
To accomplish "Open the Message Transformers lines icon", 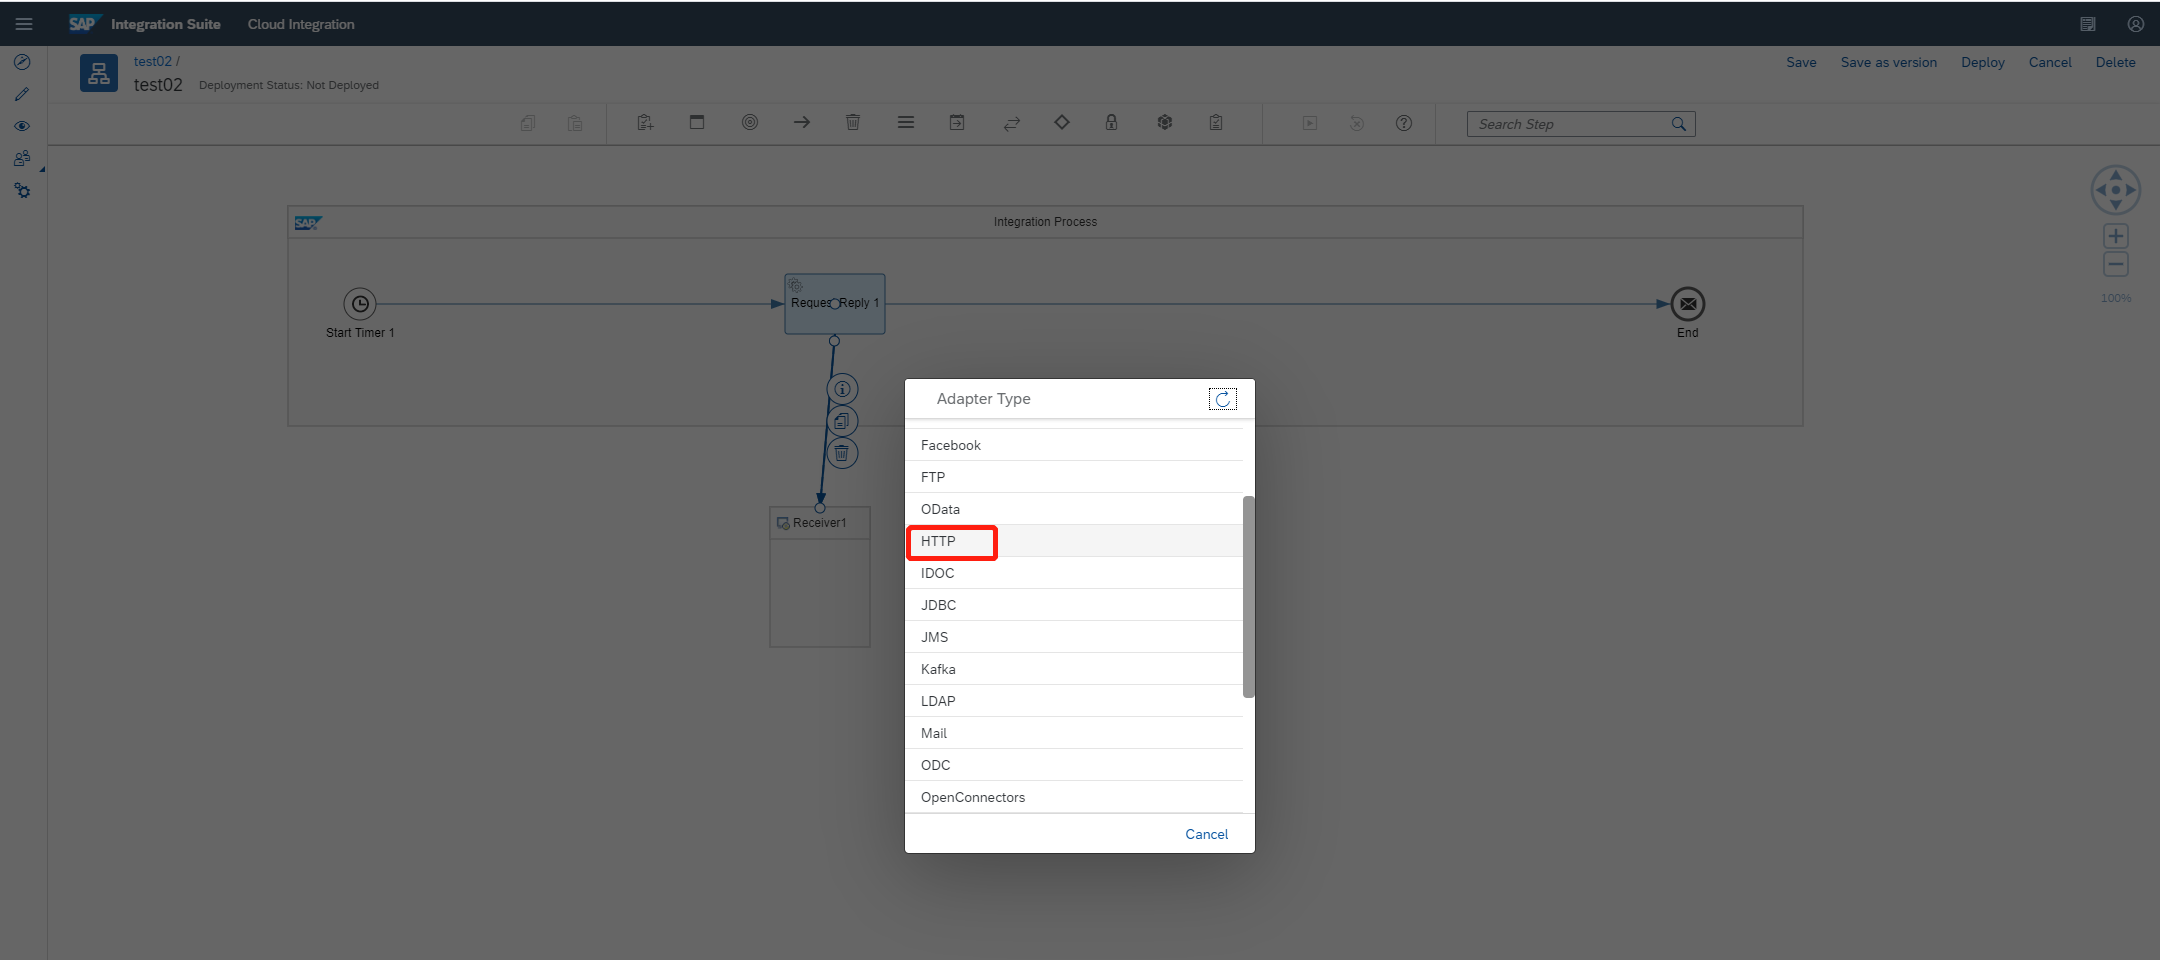I will [x=906, y=122].
